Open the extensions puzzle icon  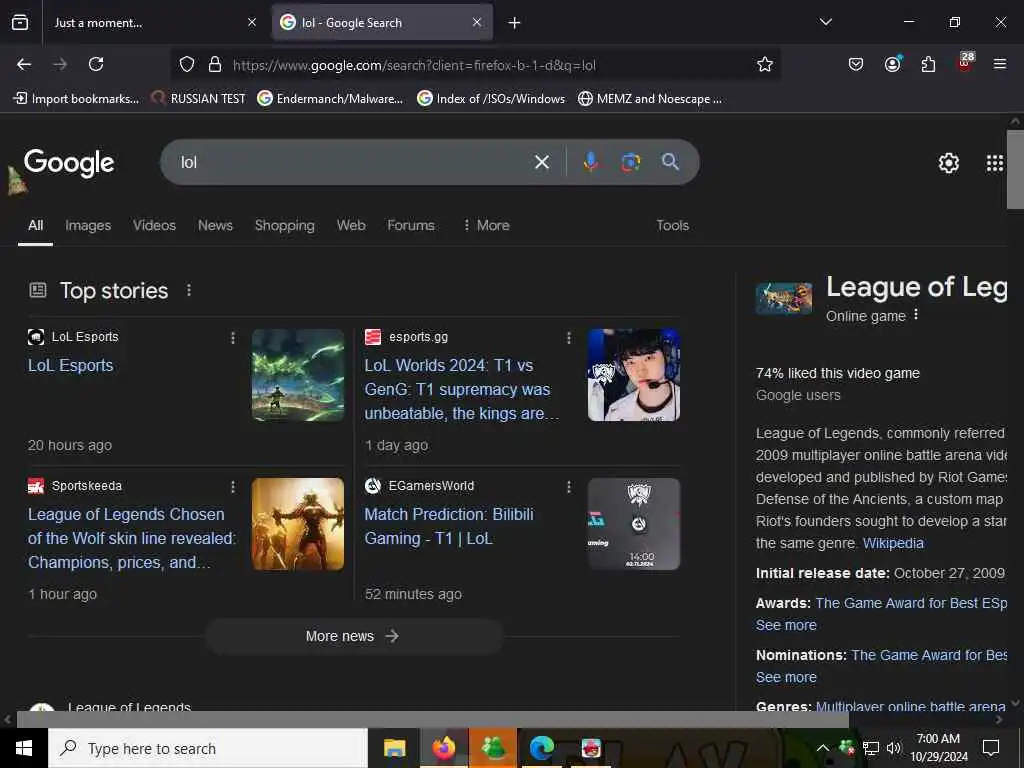(x=928, y=64)
